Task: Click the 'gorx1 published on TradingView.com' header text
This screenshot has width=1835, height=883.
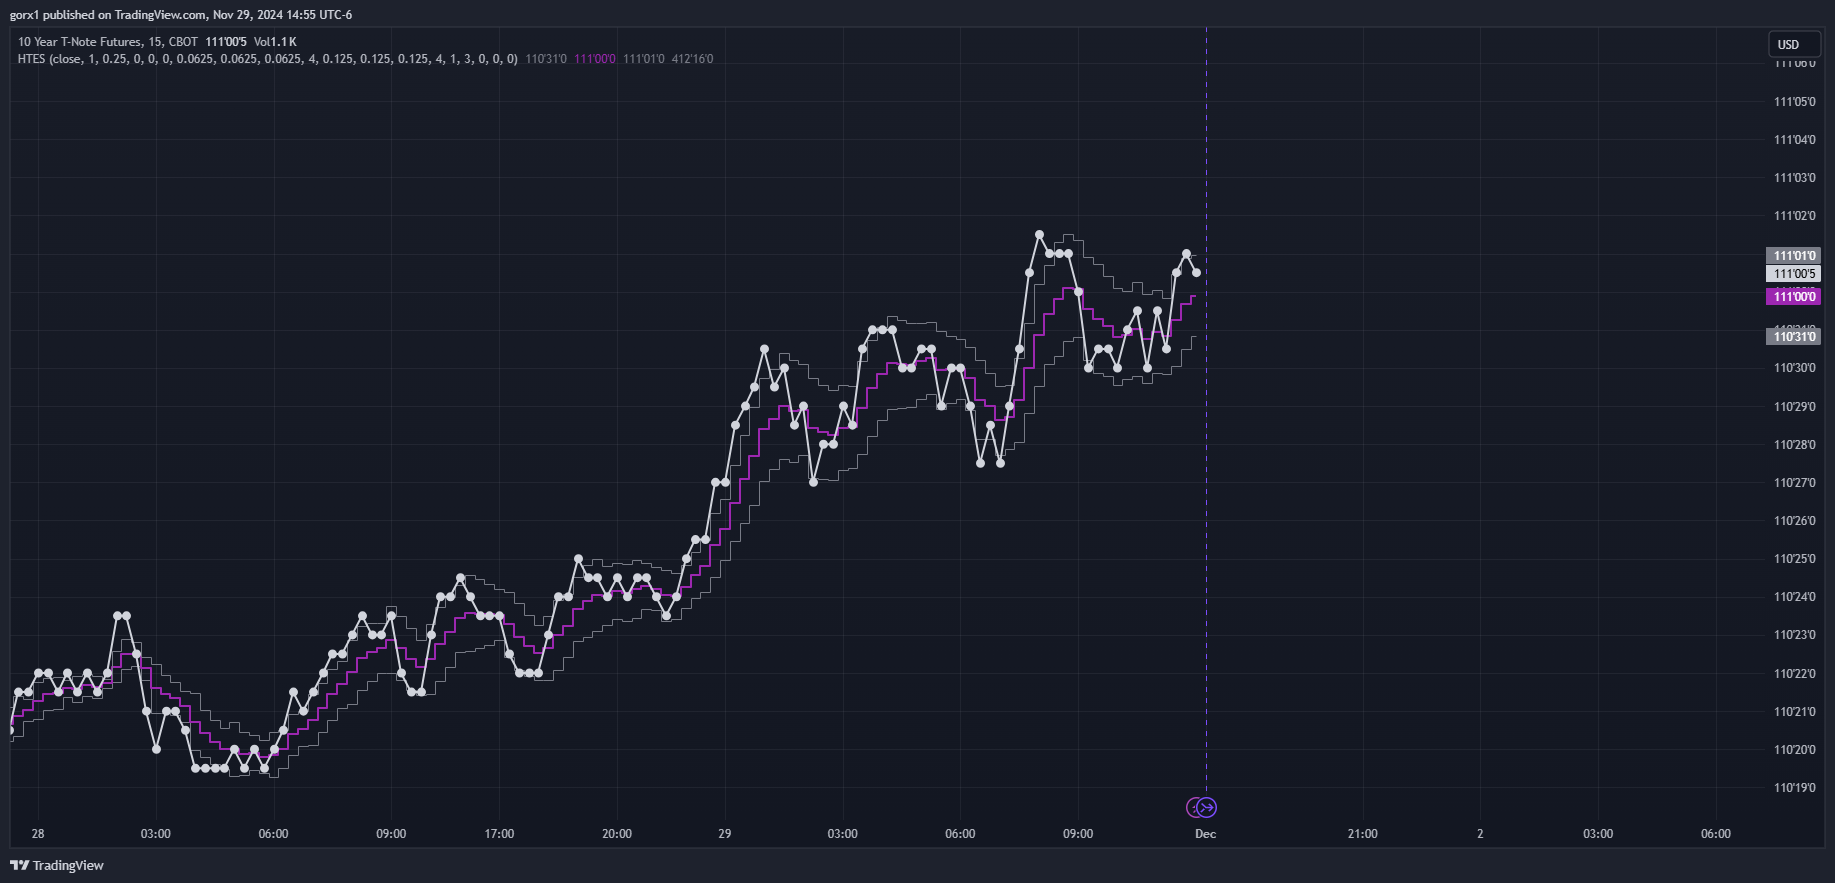Action: 109,15
